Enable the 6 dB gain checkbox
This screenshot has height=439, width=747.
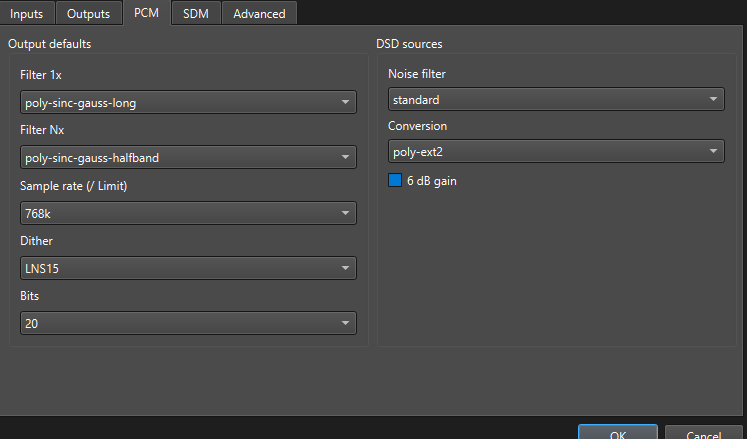[394, 181]
